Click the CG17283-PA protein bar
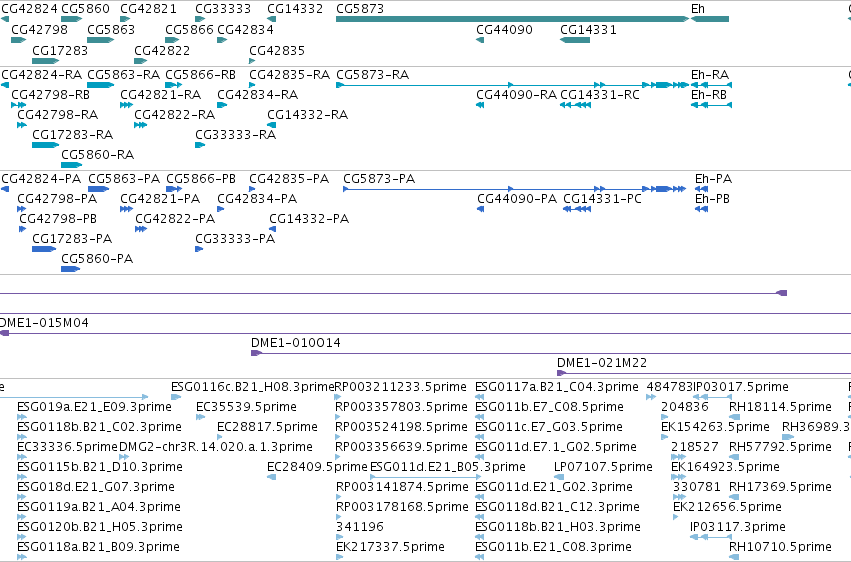851x562 pixels. pos(44,249)
